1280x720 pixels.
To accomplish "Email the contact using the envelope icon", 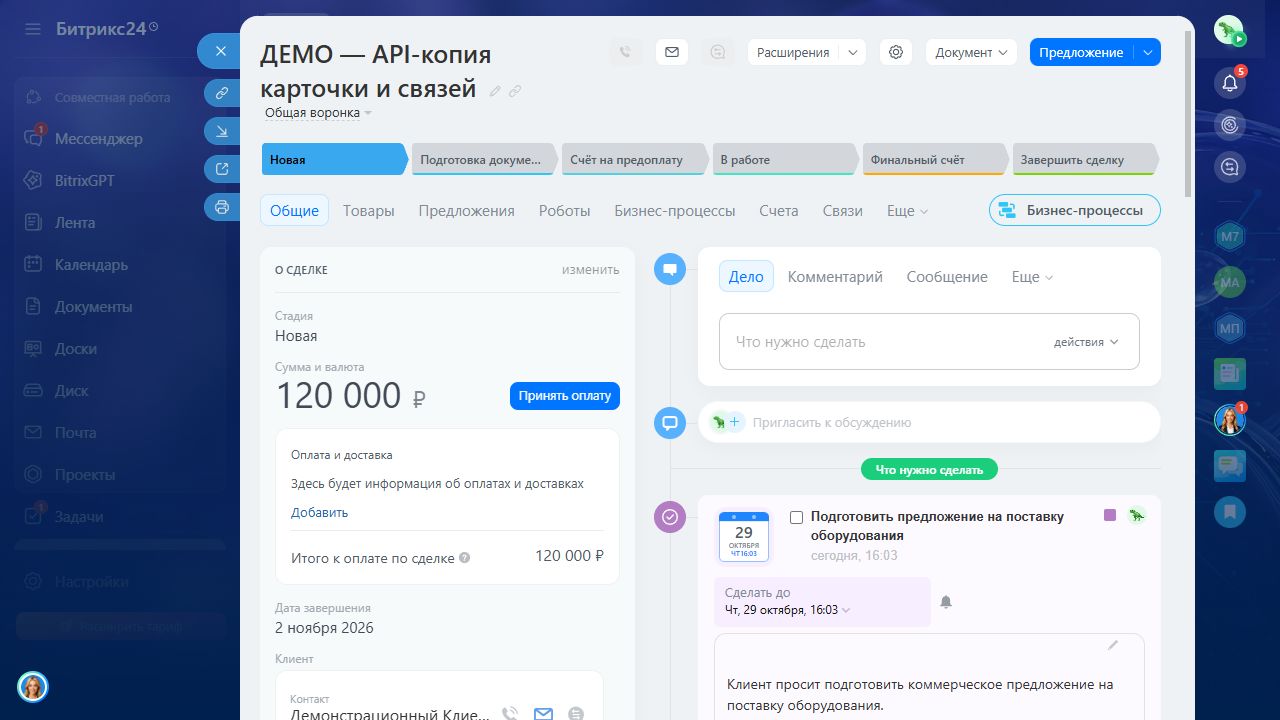I will pyautogui.click(x=543, y=714).
